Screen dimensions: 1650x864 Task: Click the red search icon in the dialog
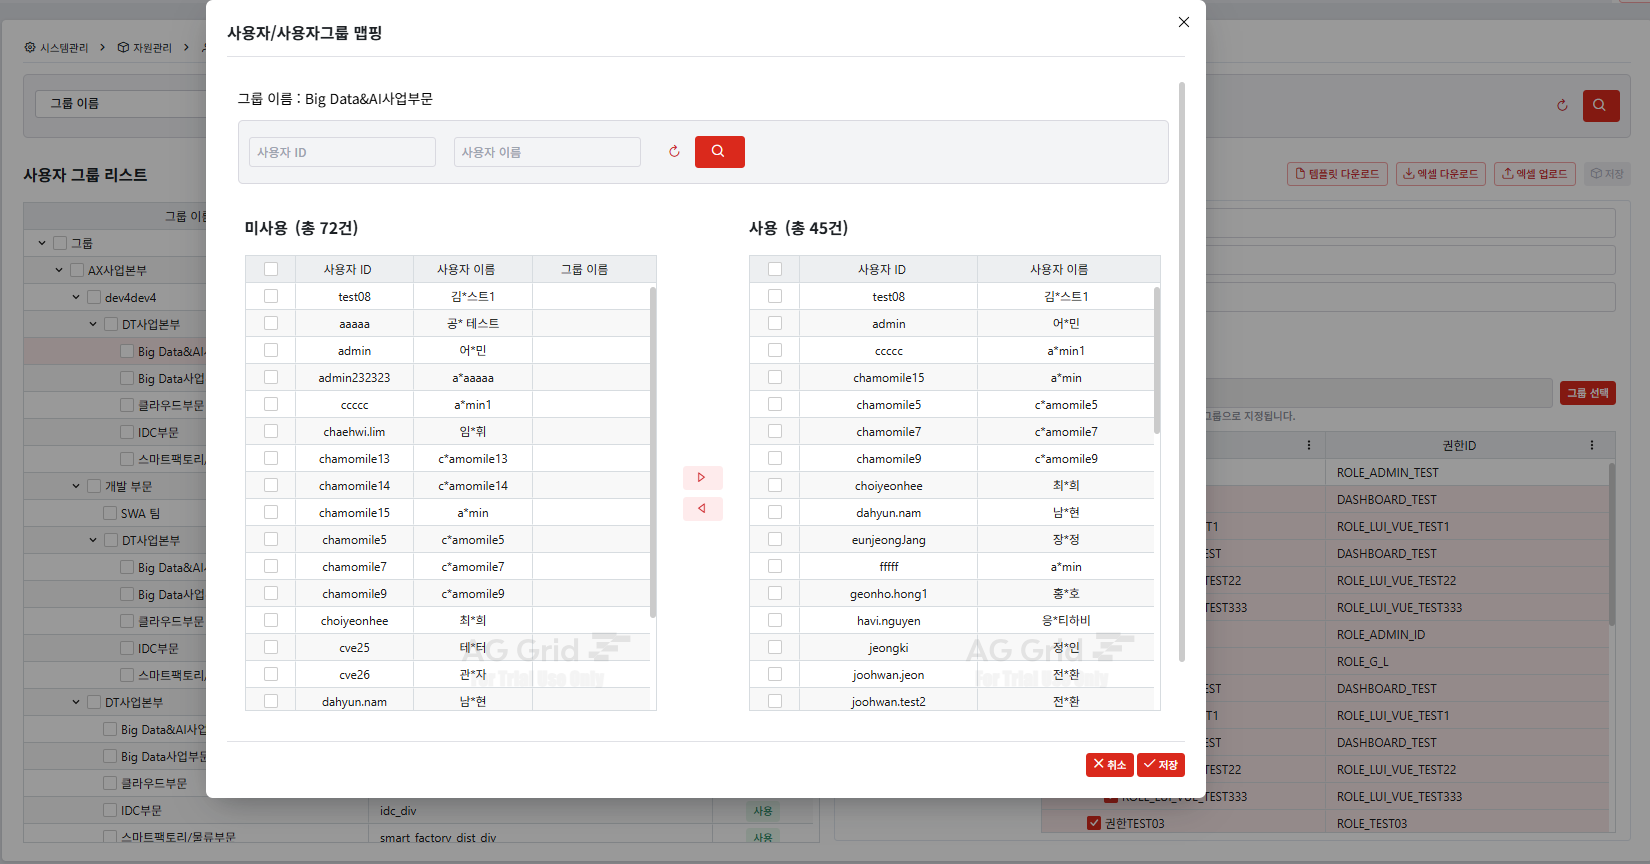coord(719,152)
